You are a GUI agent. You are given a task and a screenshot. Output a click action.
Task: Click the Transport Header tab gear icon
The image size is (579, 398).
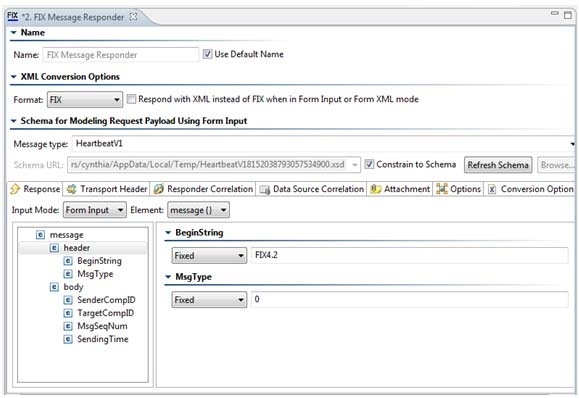point(71,189)
